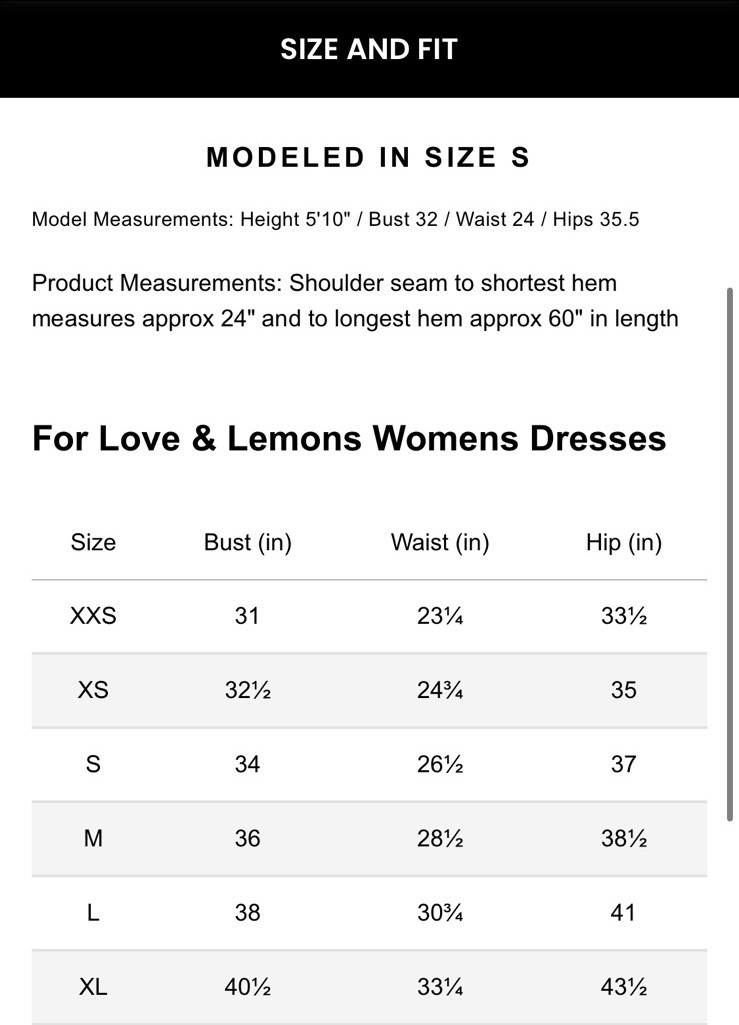The image size is (739, 1025).
Task: Select the S size row label
Action: (x=93, y=764)
